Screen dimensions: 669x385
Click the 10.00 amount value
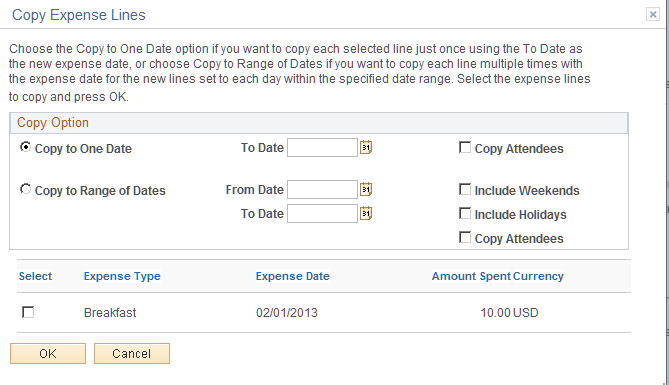(x=495, y=313)
